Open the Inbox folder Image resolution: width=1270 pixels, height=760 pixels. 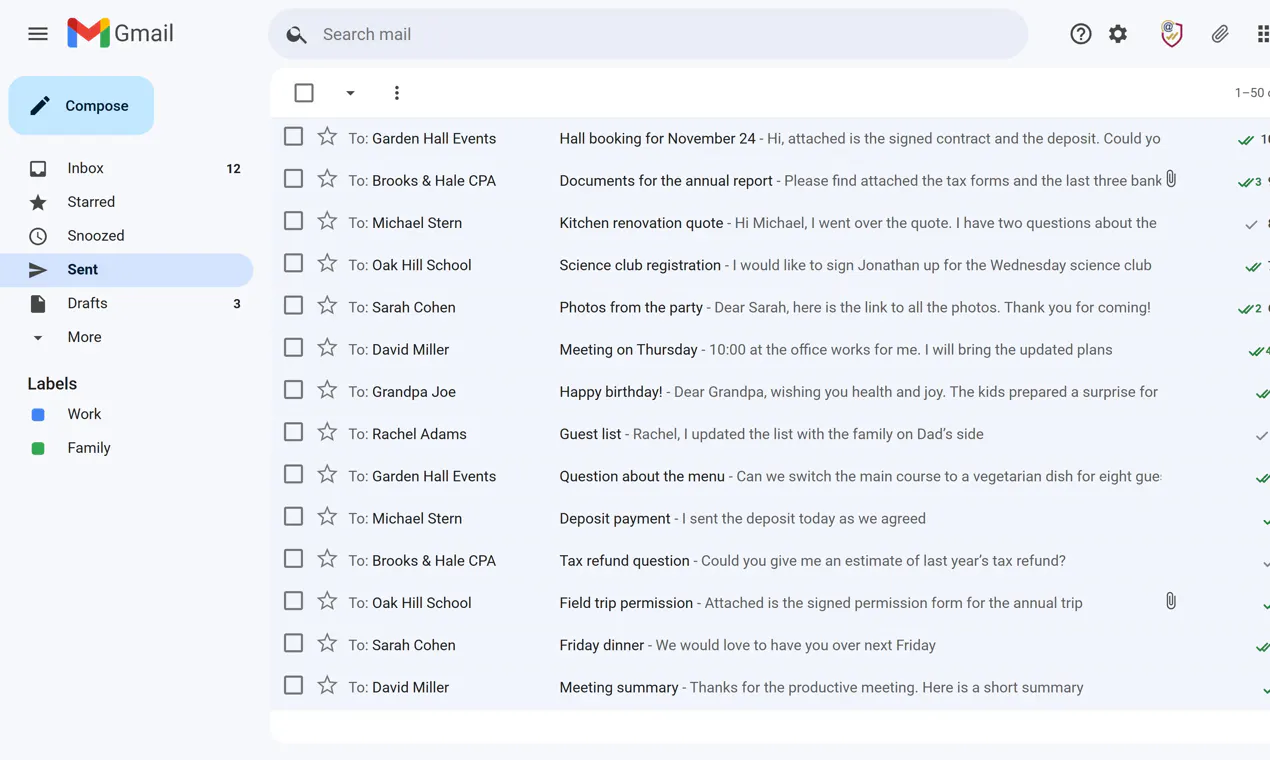pyautogui.click(x=126, y=168)
